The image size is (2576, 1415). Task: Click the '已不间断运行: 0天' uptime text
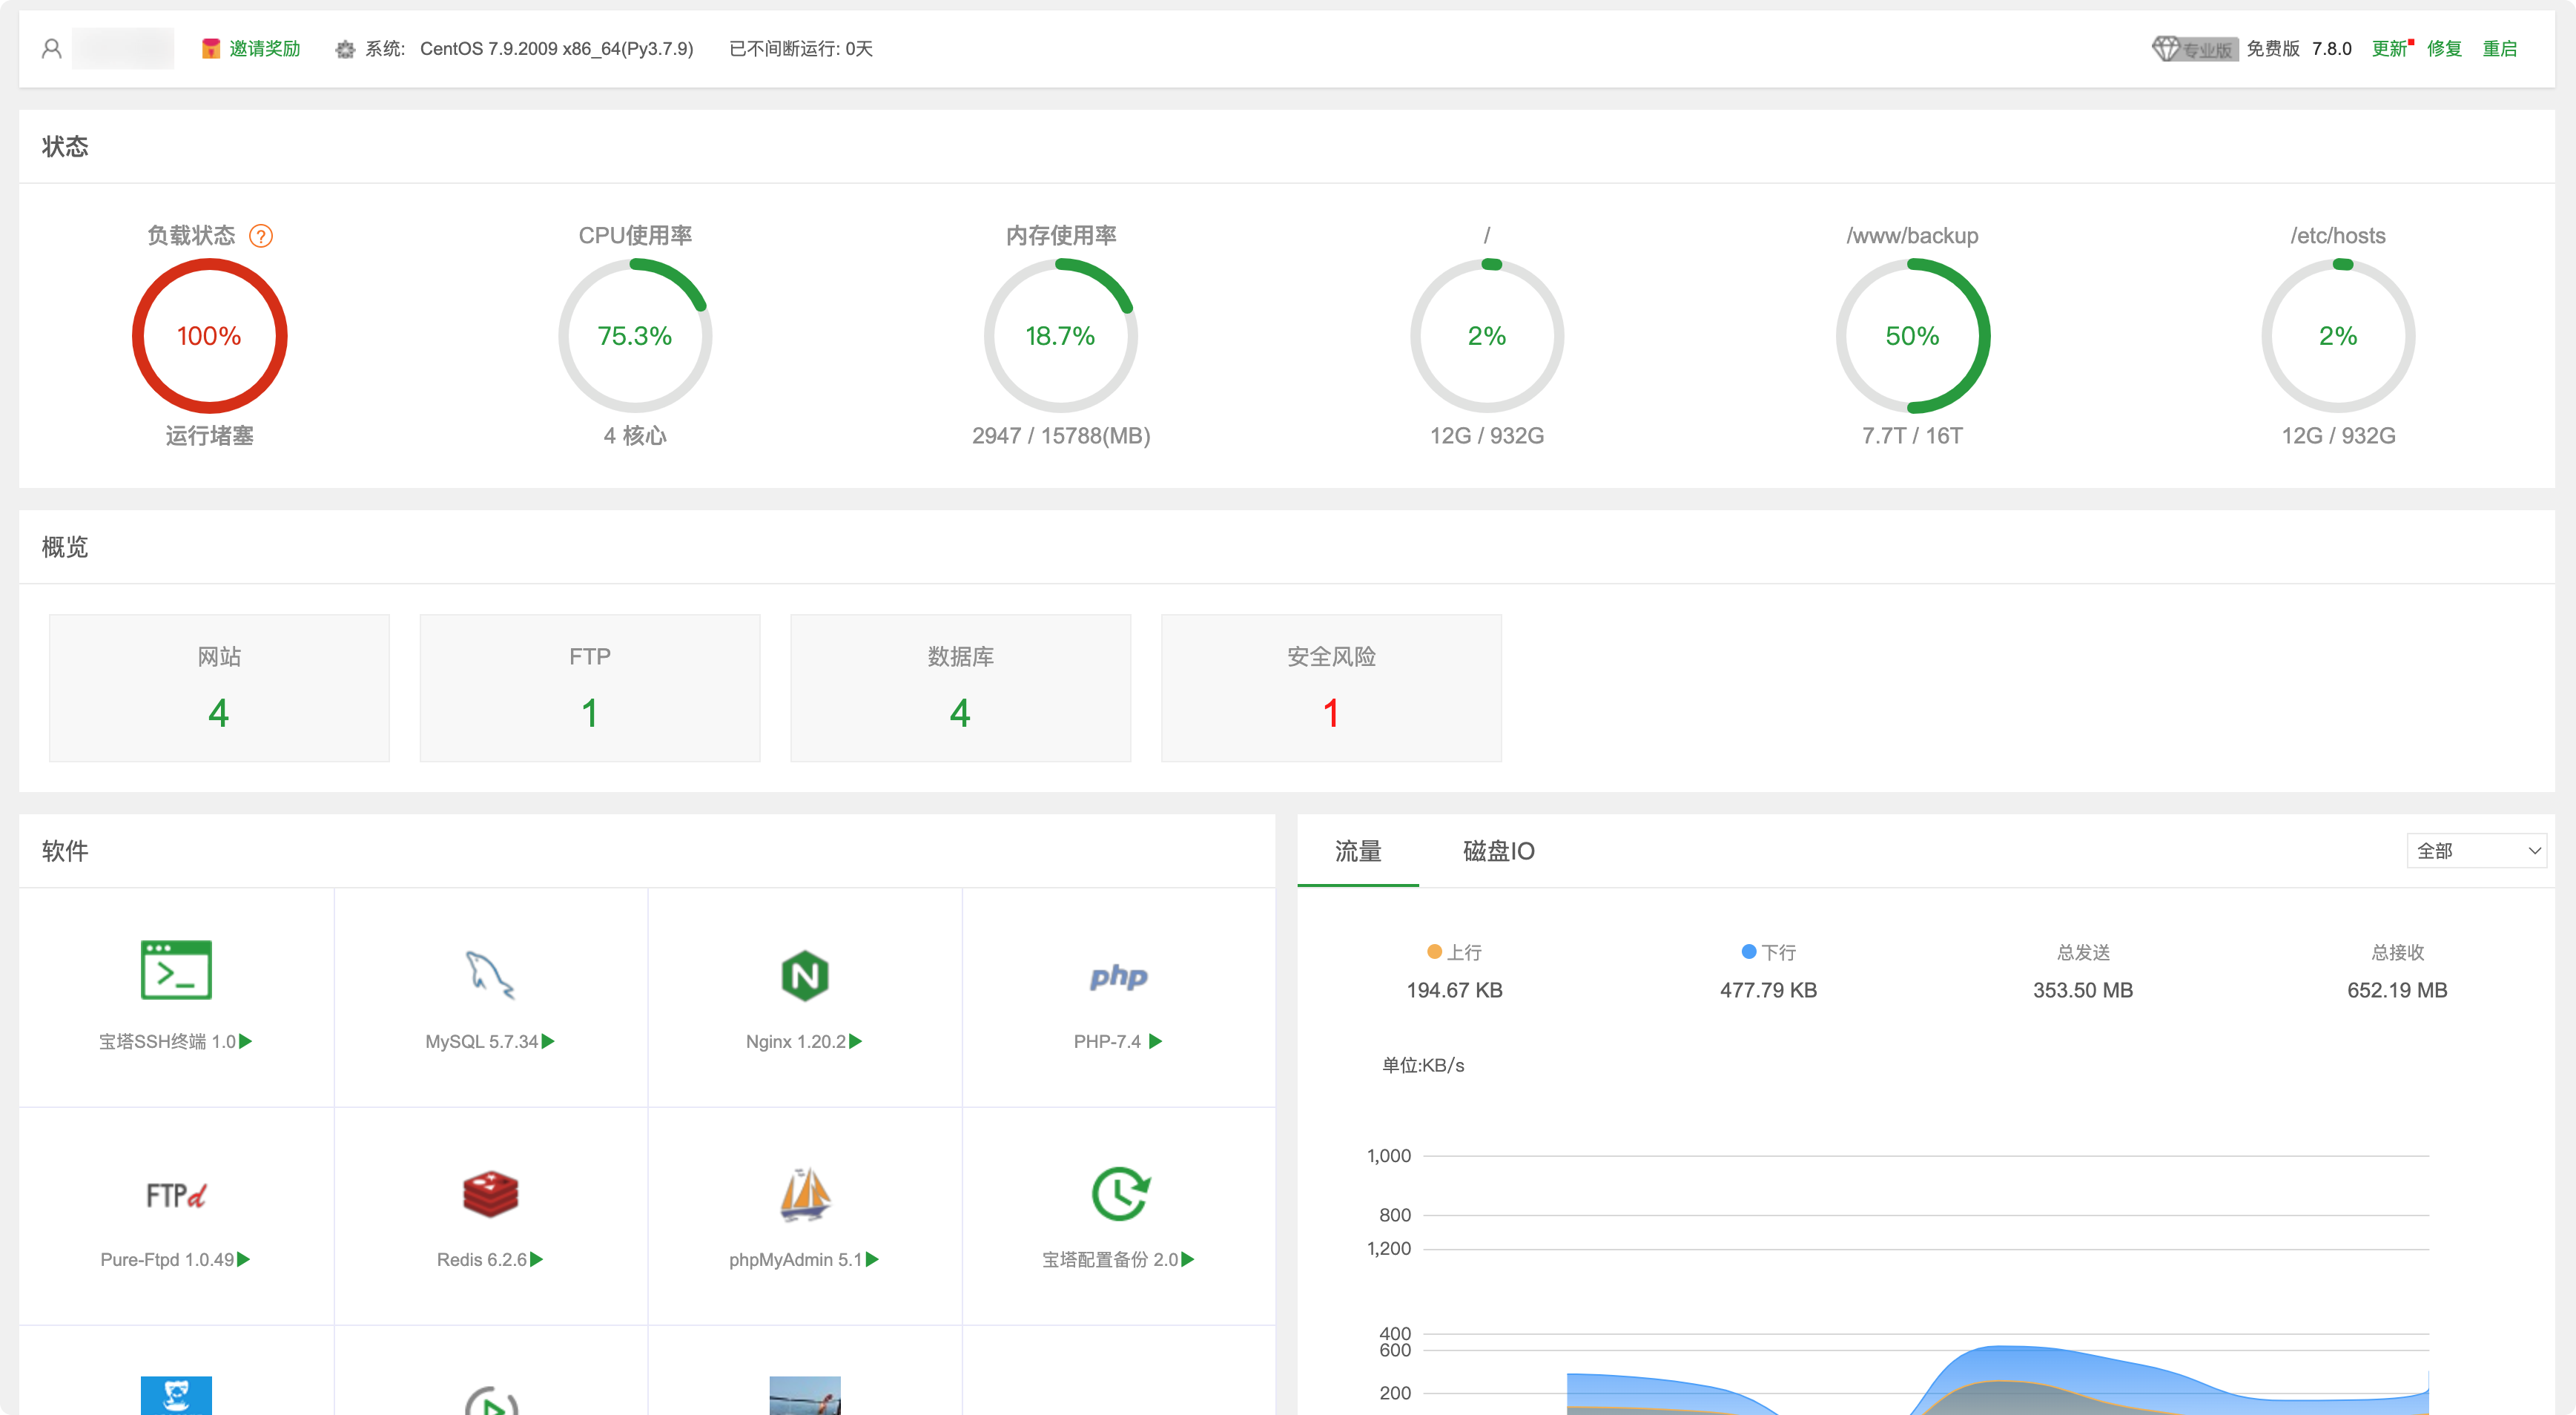click(801, 49)
